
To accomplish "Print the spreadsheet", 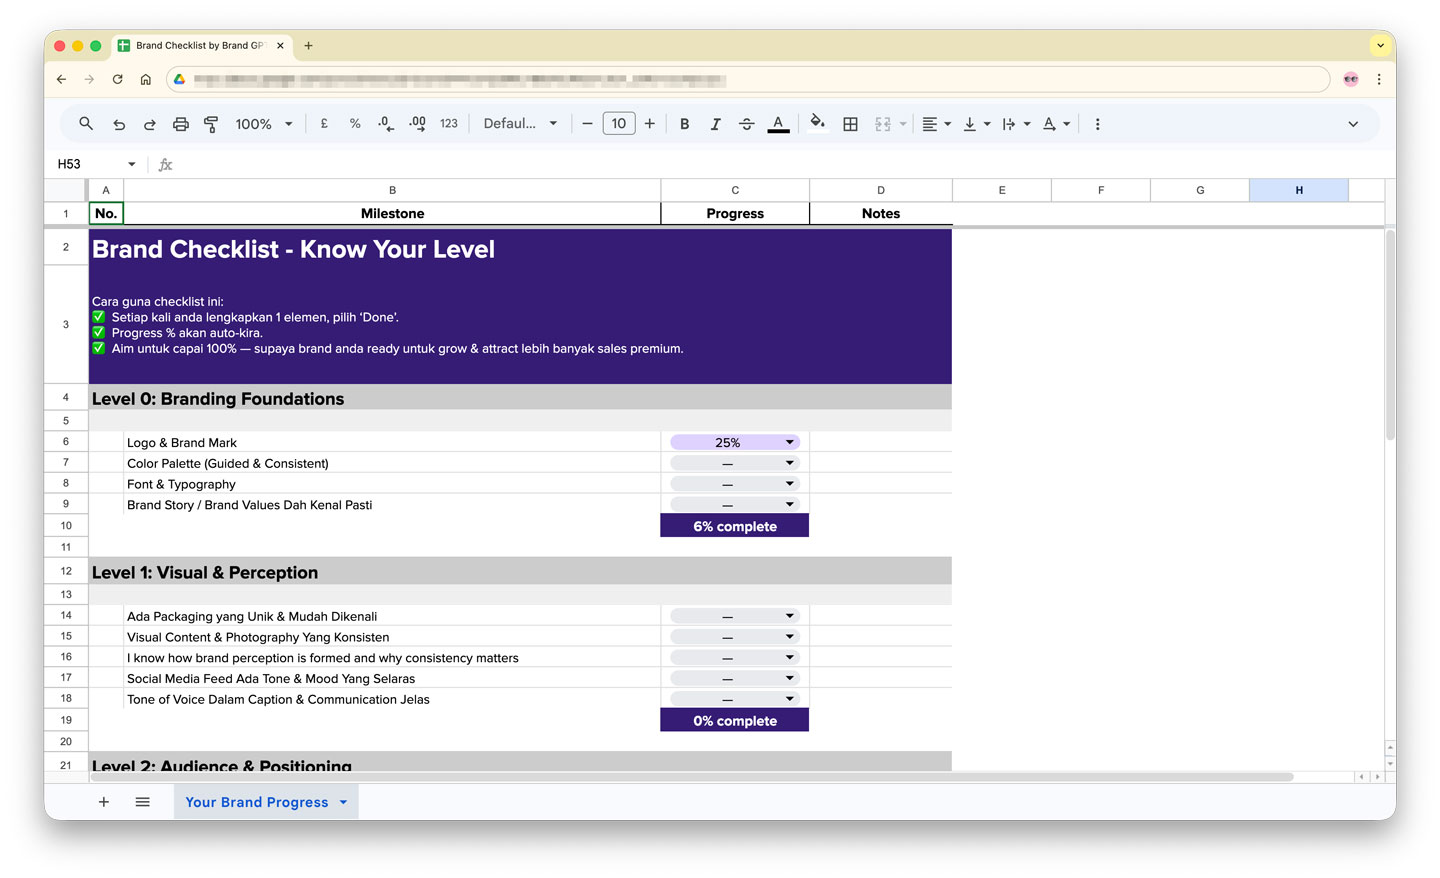I will [181, 124].
